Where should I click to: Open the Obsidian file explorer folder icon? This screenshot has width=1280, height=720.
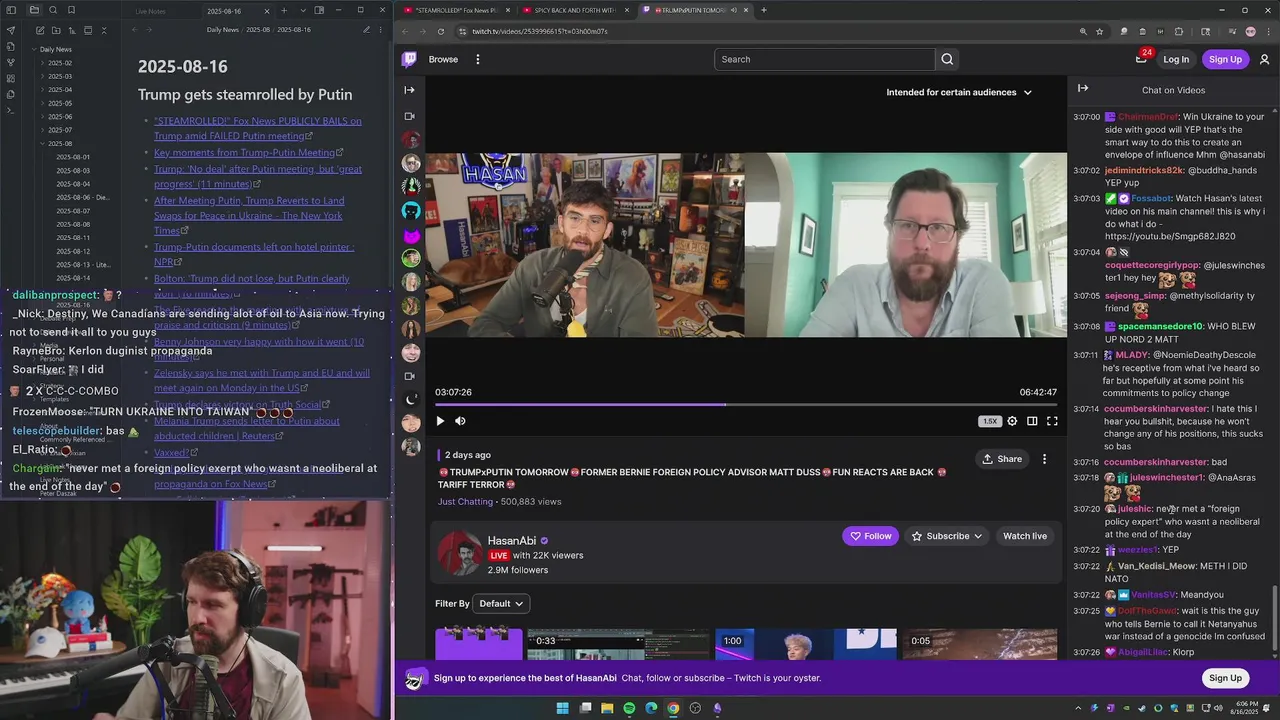(34, 10)
